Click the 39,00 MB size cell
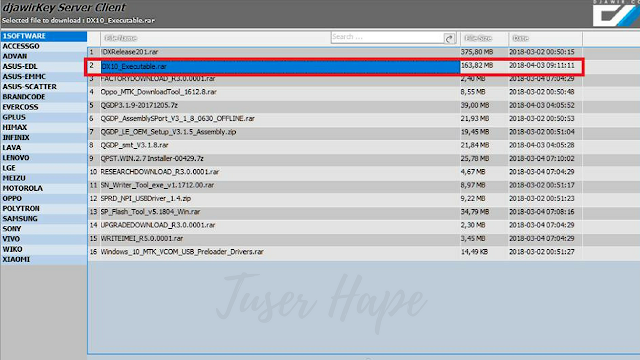 pyautogui.click(x=475, y=105)
